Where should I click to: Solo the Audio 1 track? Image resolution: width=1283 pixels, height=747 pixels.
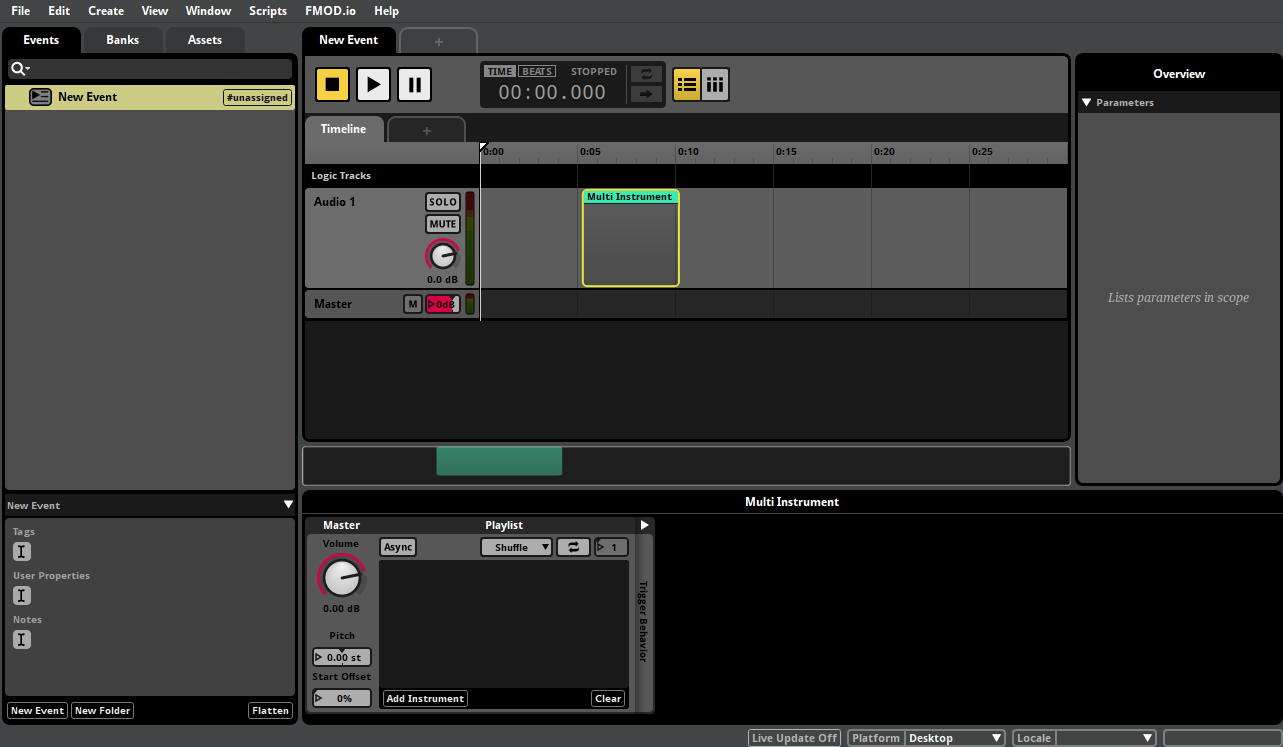(442, 201)
